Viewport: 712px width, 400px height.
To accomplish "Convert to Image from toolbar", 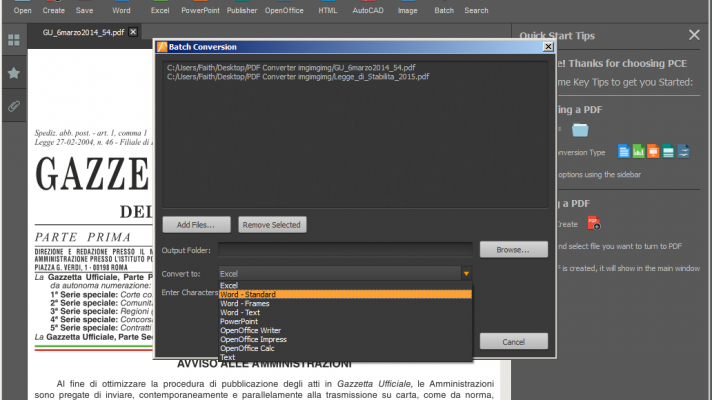I will (x=407, y=8).
